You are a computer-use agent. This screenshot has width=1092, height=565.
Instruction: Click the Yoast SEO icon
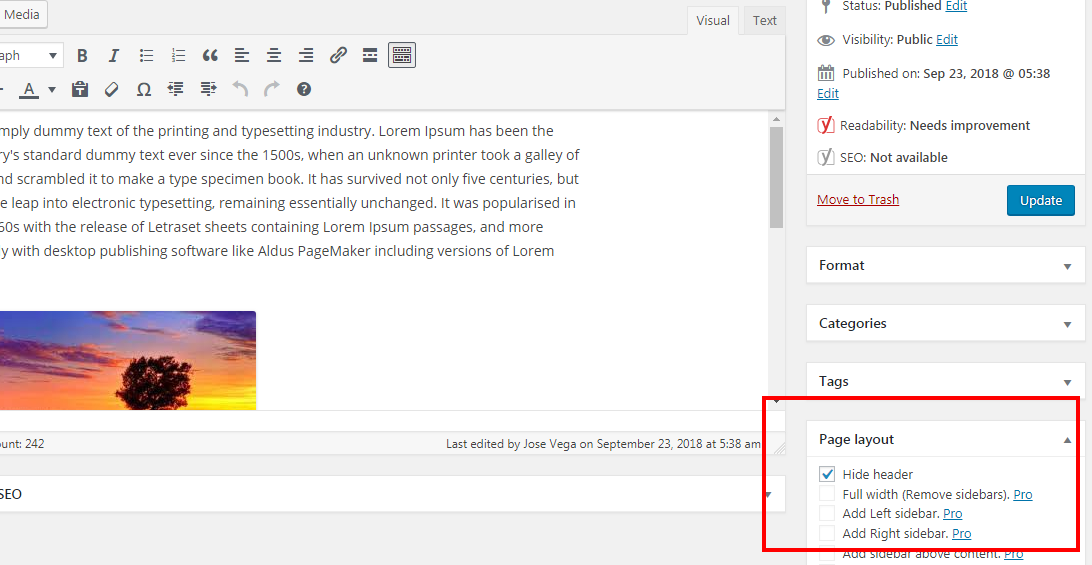point(825,157)
